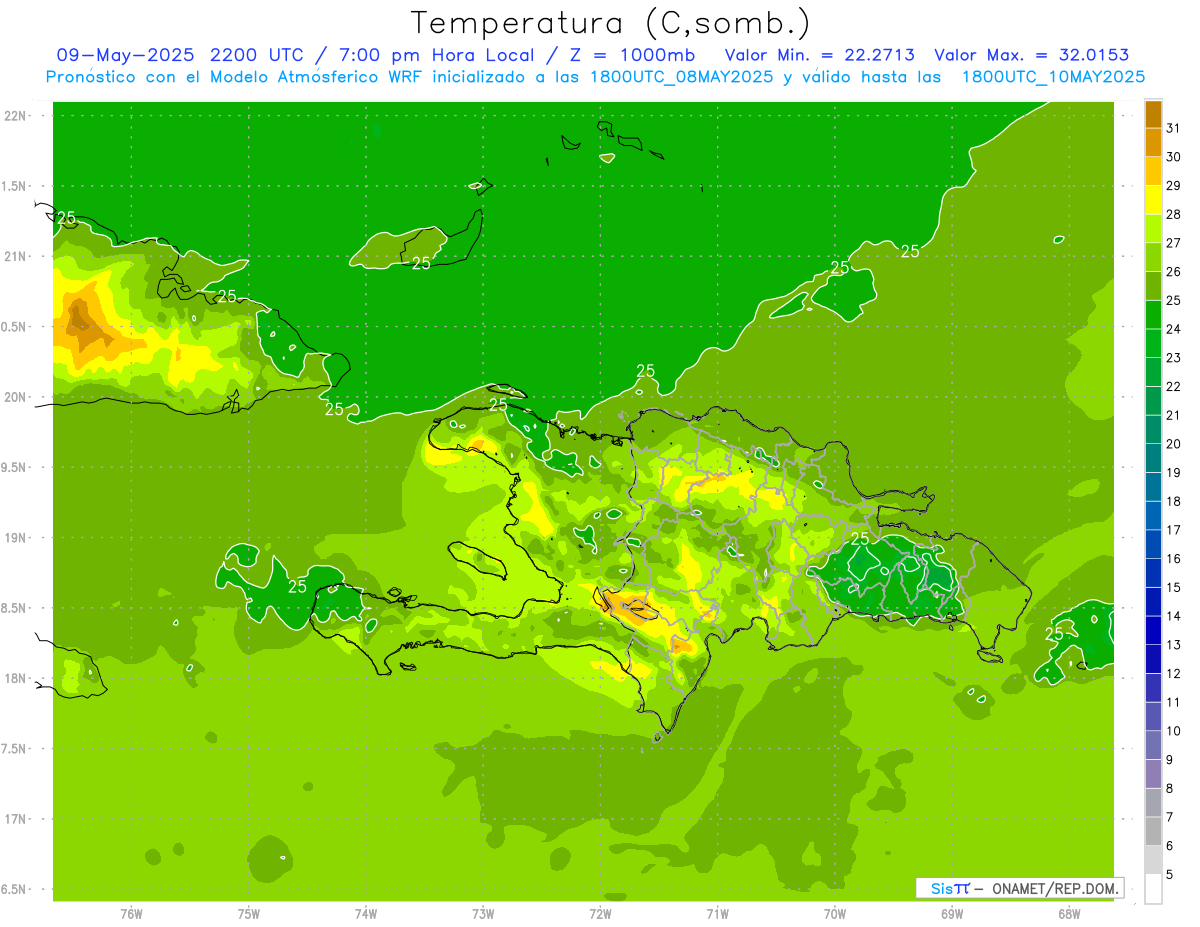The height and width of the screenshot is (927, 1200).
Task: Click the '71W' longitude label
Action: [717, 914]
